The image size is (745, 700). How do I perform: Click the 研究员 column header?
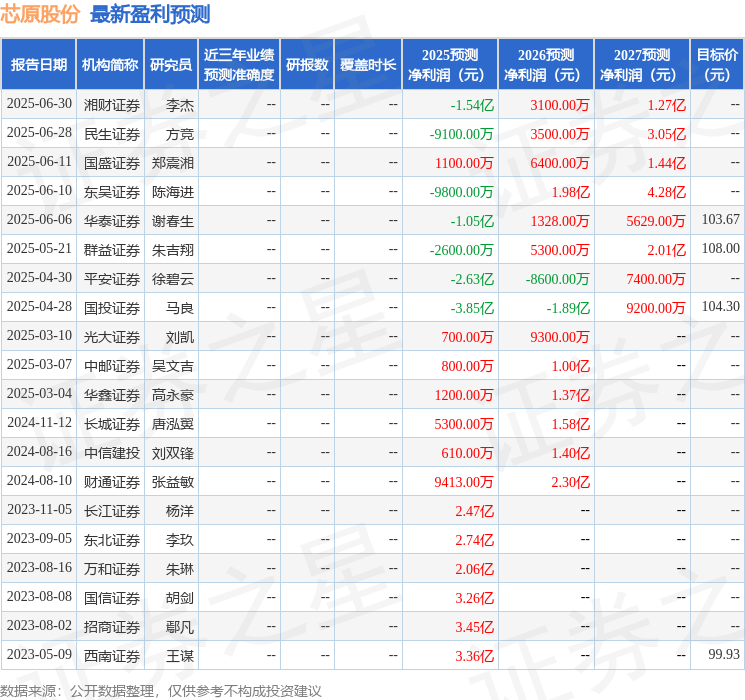point(171,64)
